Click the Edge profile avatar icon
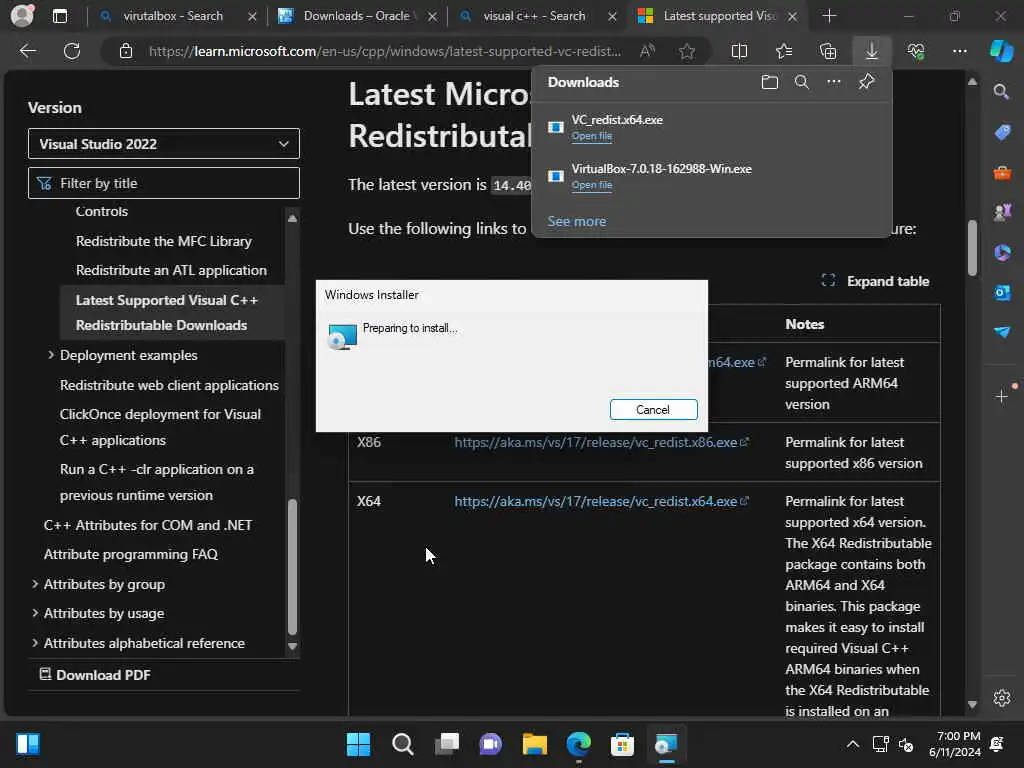Screen dimensions: 1024x768 22,16
